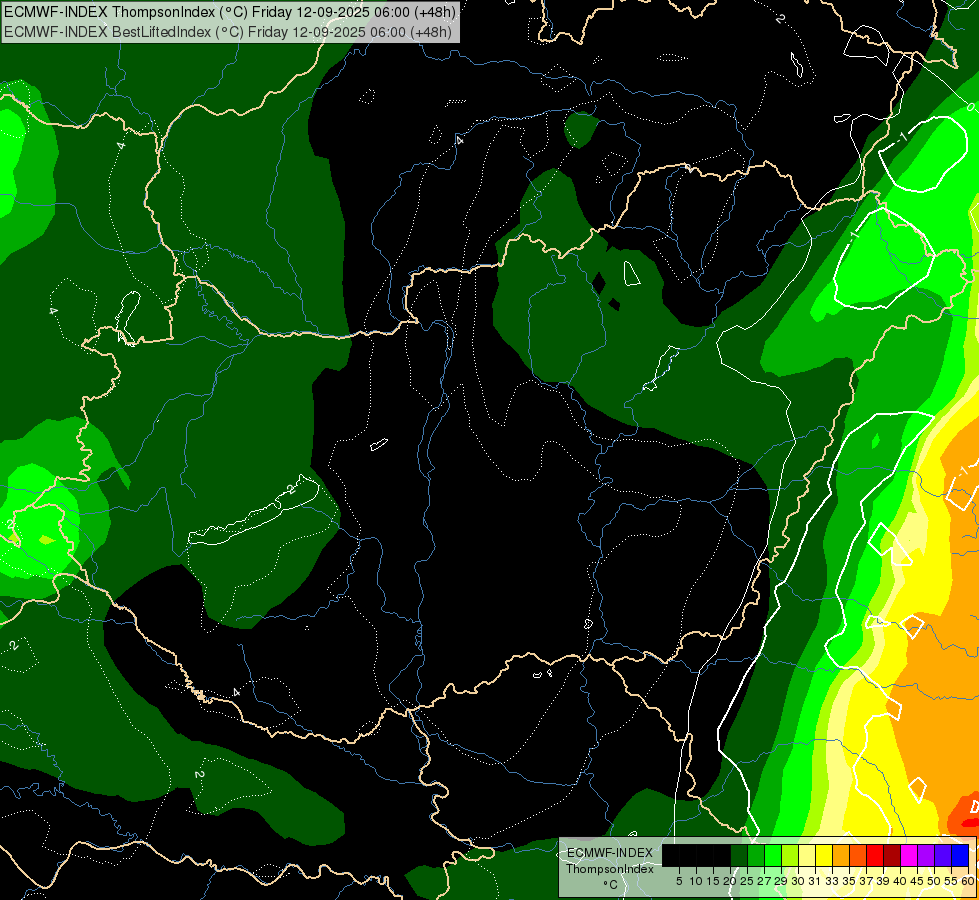Click the legend scale value 35

pyautogui.click(x=849, y=881)
